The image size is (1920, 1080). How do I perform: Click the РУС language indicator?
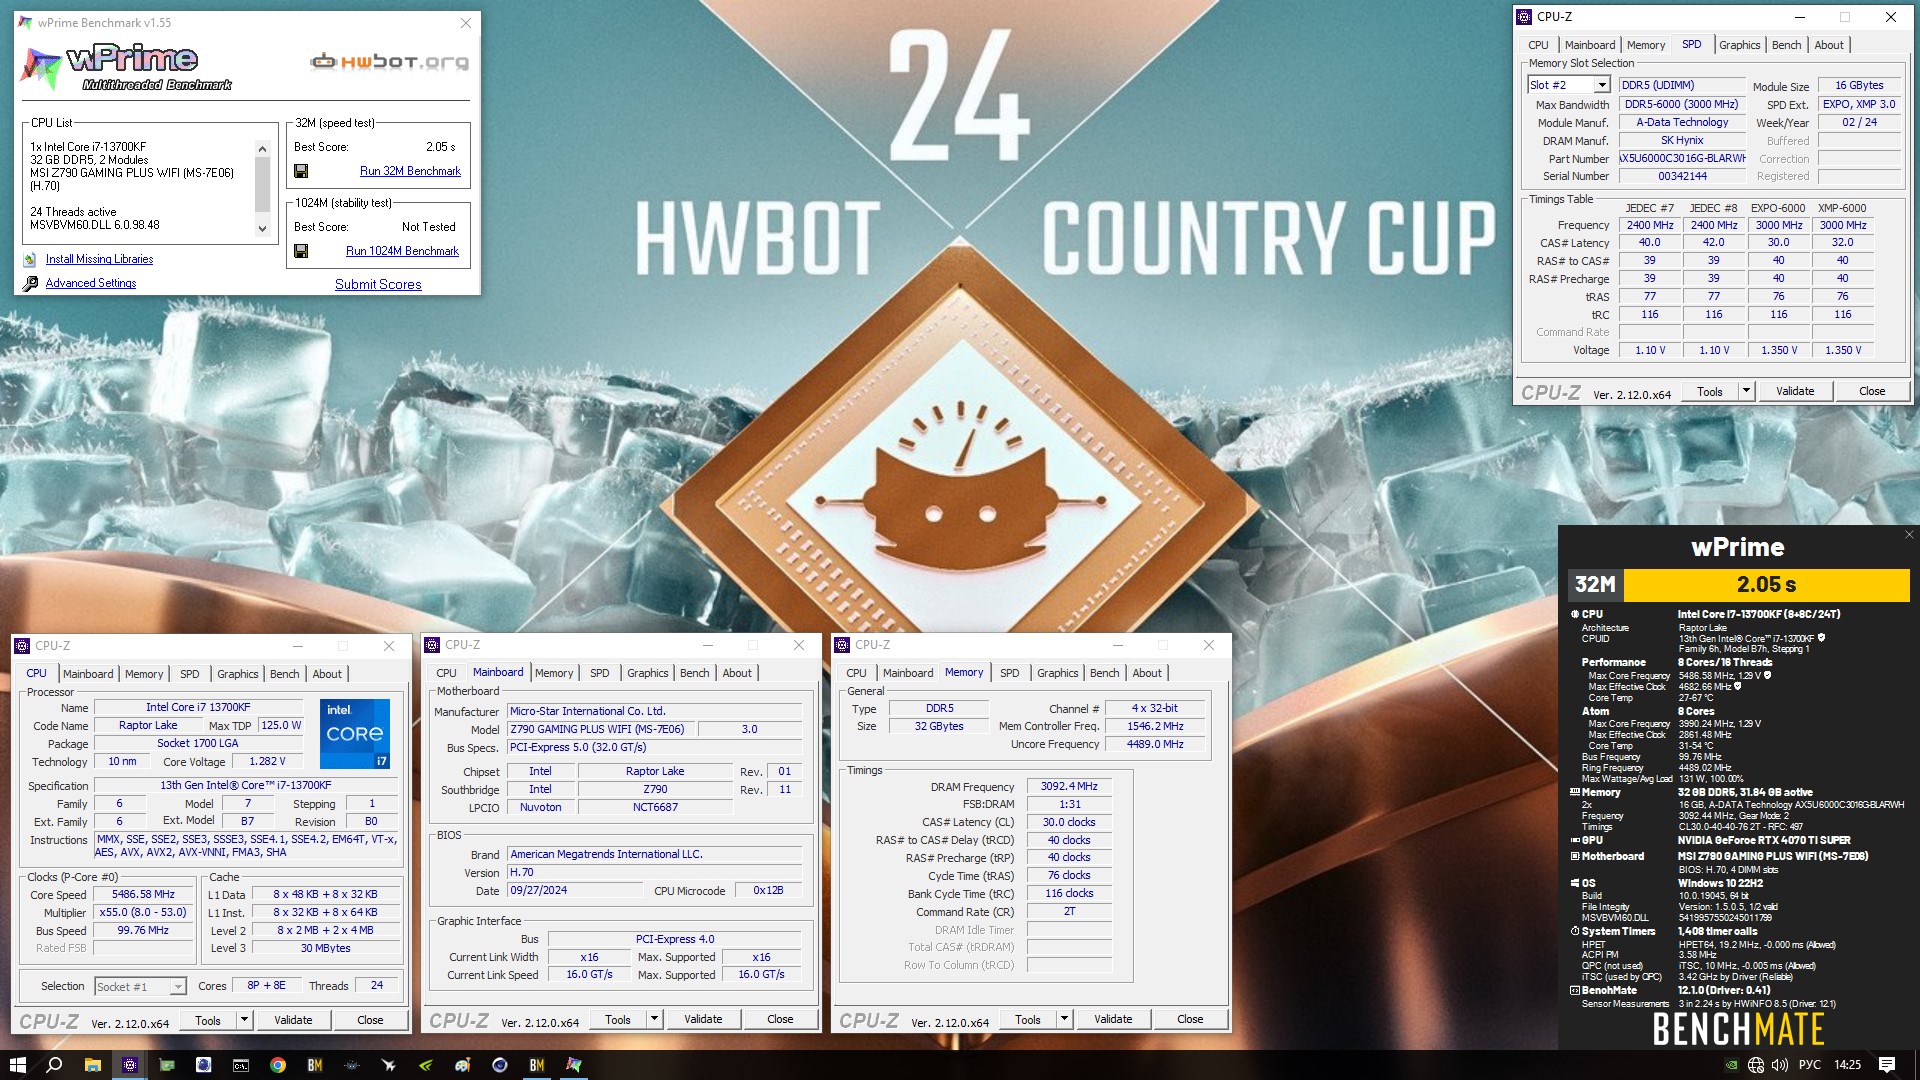(x=1810, y=1065)
